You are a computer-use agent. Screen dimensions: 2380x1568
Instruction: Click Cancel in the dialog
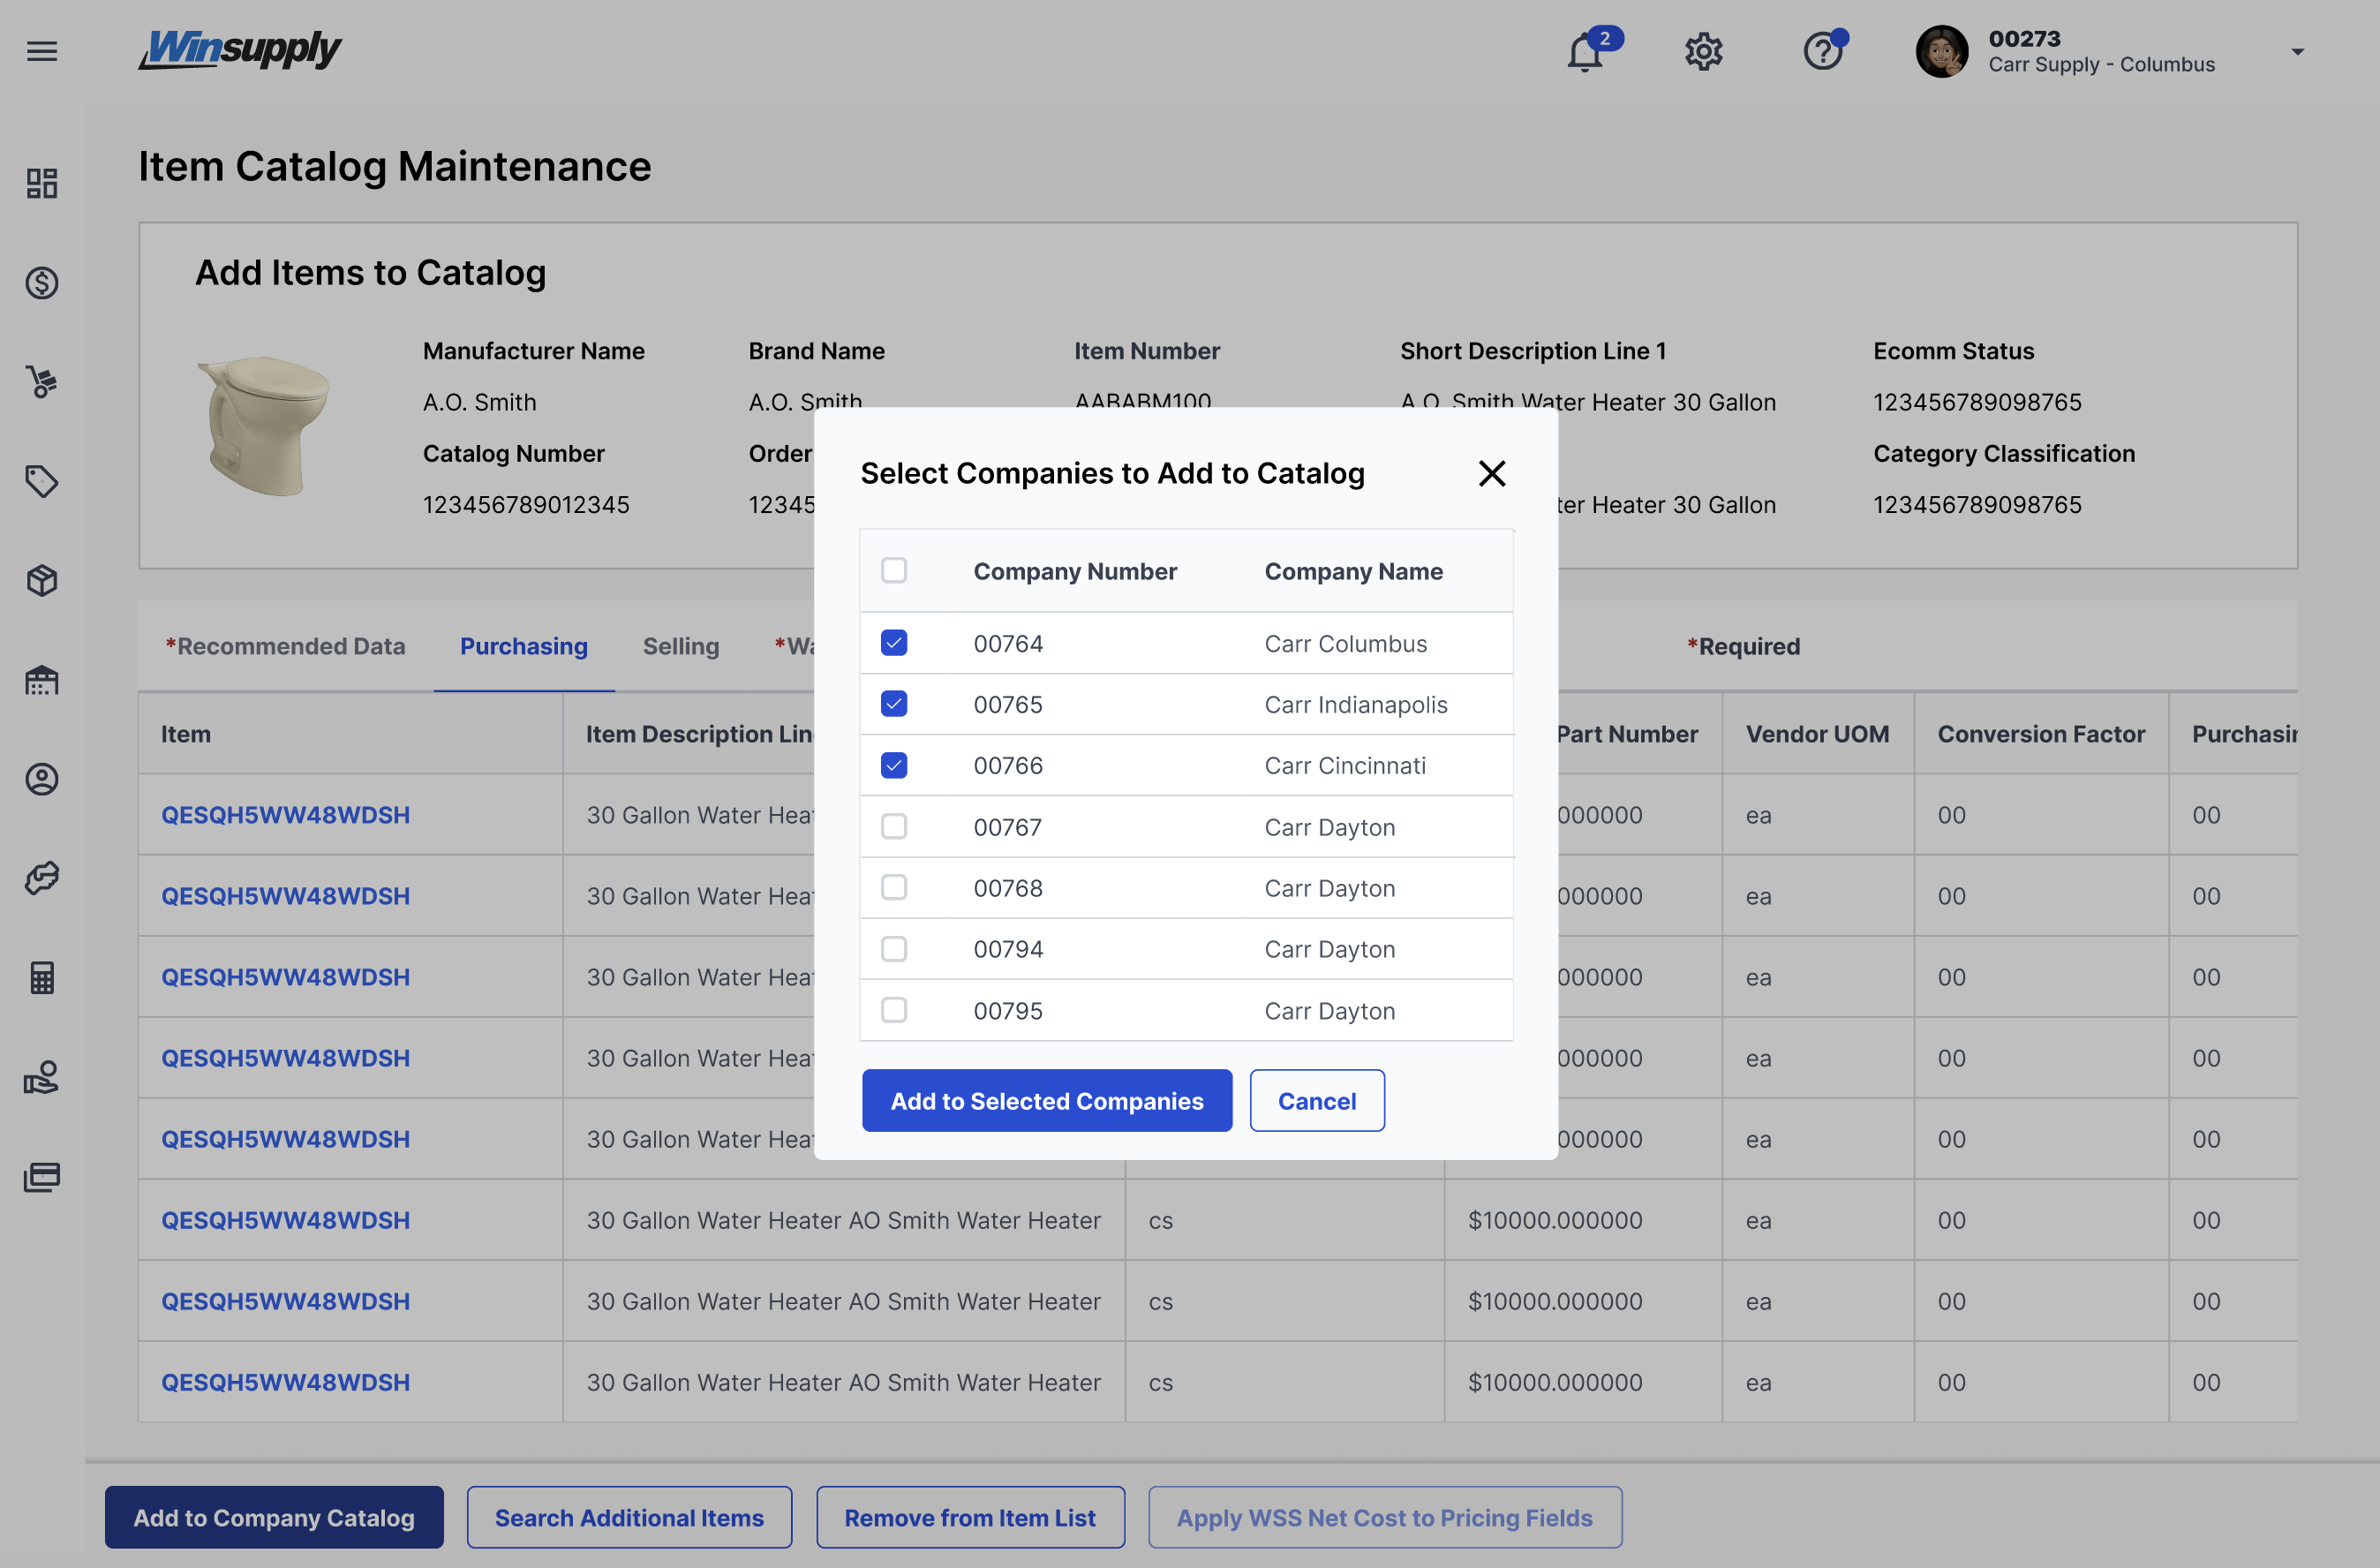point(1316,1101)
